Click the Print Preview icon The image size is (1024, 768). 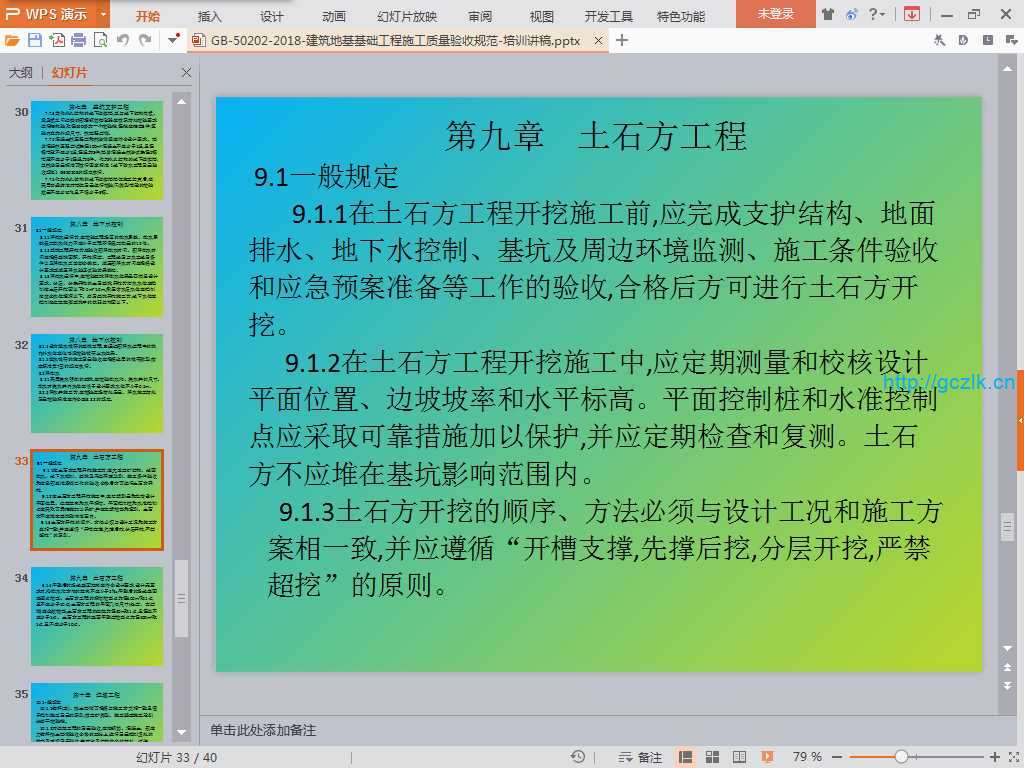(100, 40)
